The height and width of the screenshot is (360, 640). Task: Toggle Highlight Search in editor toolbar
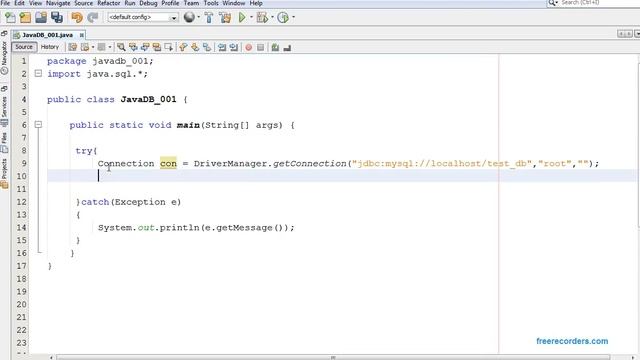coord(157,47)
